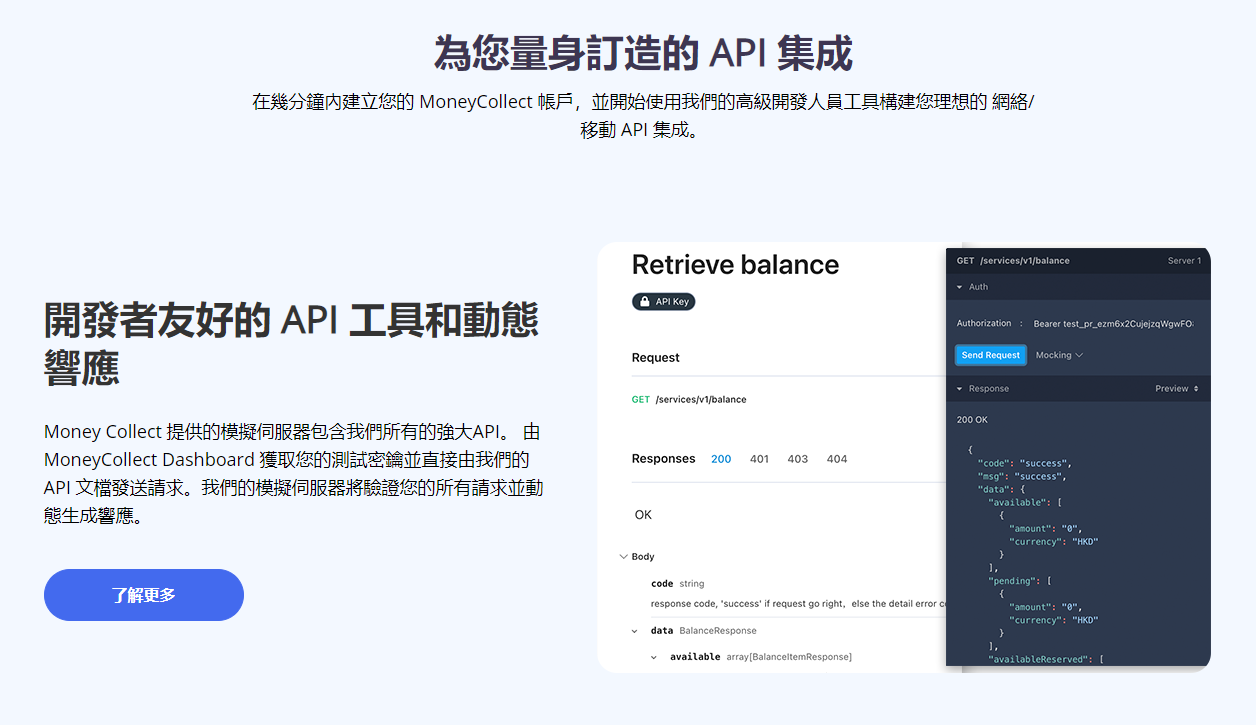
Task: Click the Retrieve balance heading
Action: pyautogui.click(x=735, y=265)
